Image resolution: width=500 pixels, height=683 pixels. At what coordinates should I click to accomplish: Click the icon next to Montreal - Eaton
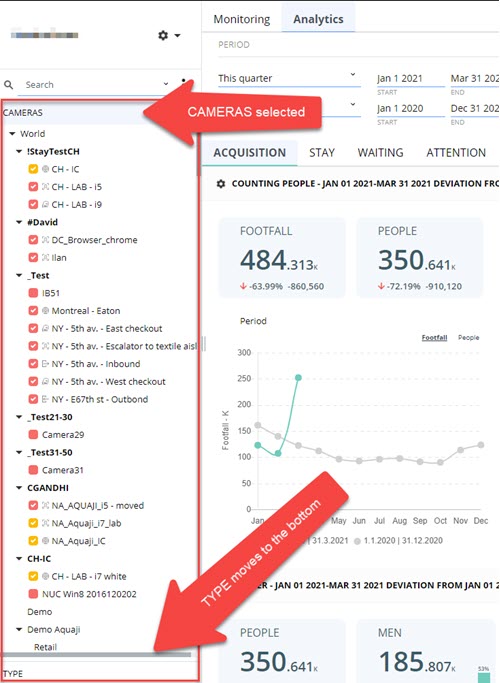(45, 311)
